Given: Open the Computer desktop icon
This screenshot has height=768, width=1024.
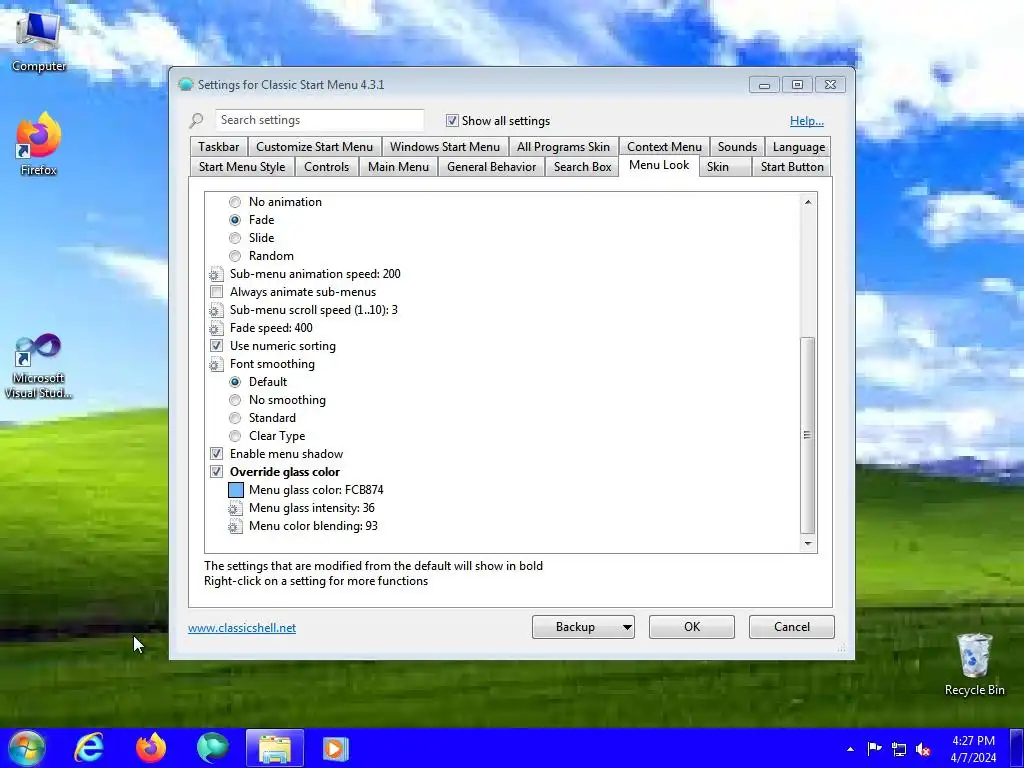Looking at the screenshot, I should 39,40.
